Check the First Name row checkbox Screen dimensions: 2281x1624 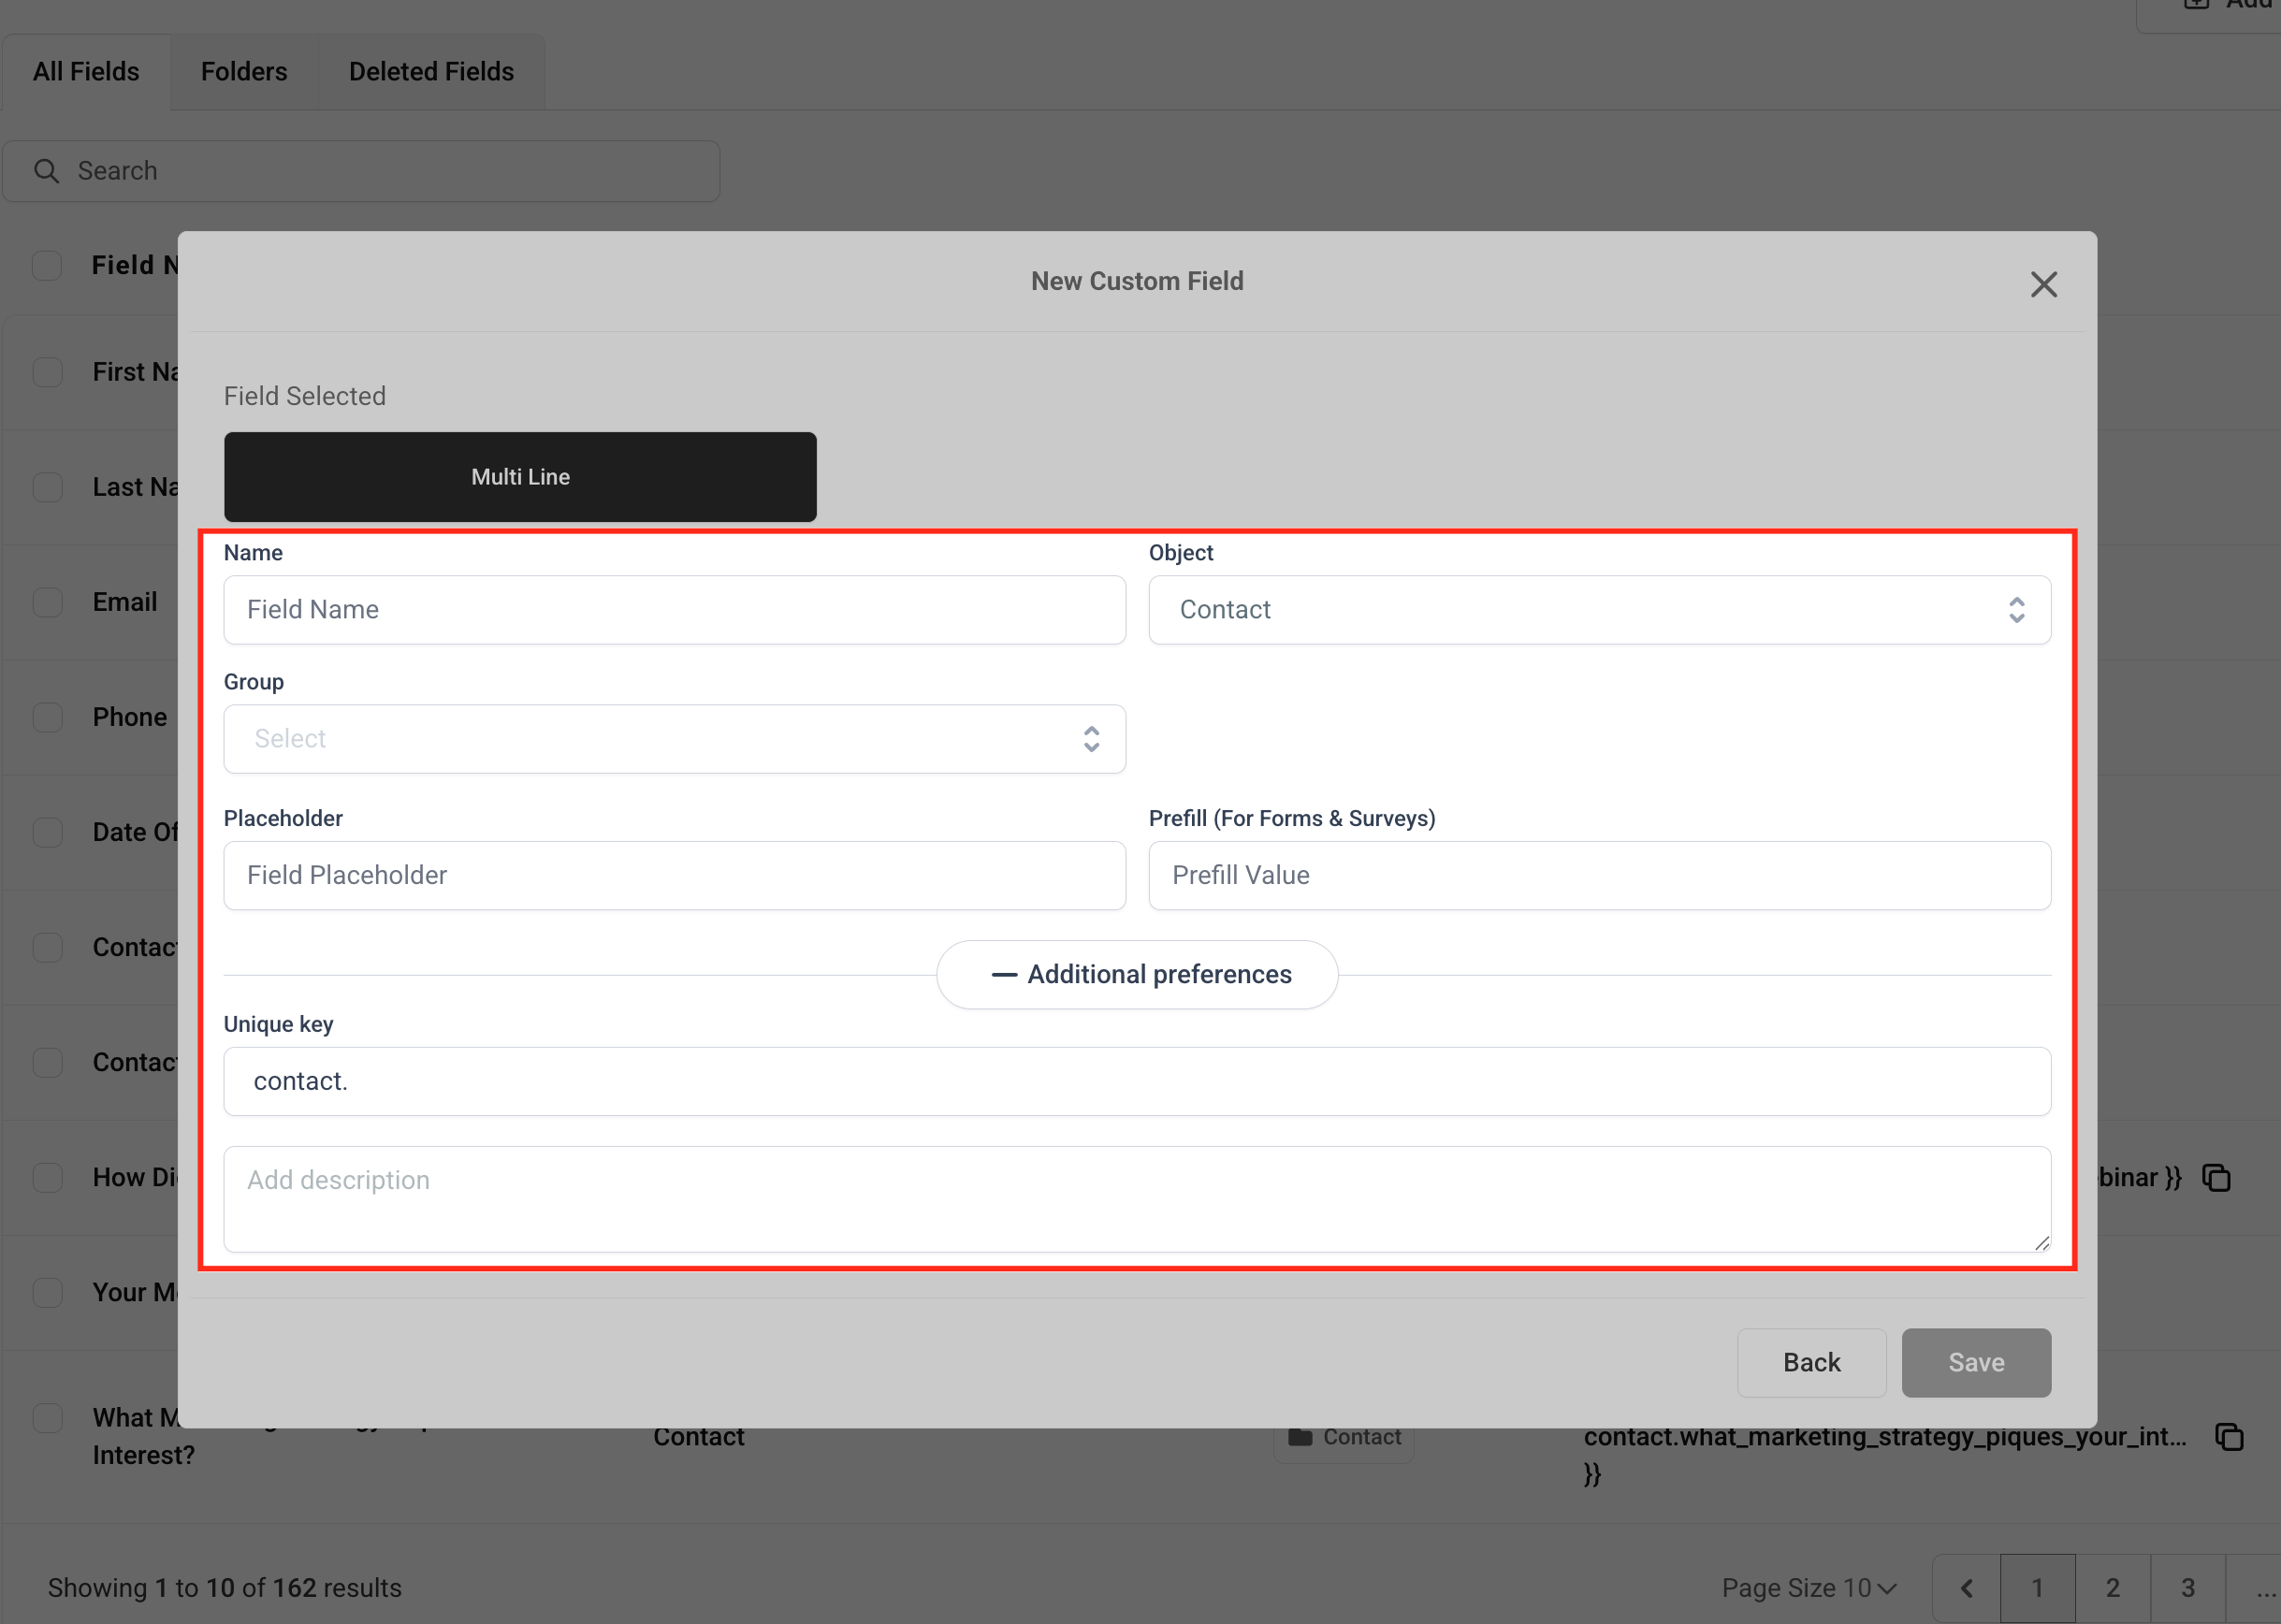tap(47, 372)
